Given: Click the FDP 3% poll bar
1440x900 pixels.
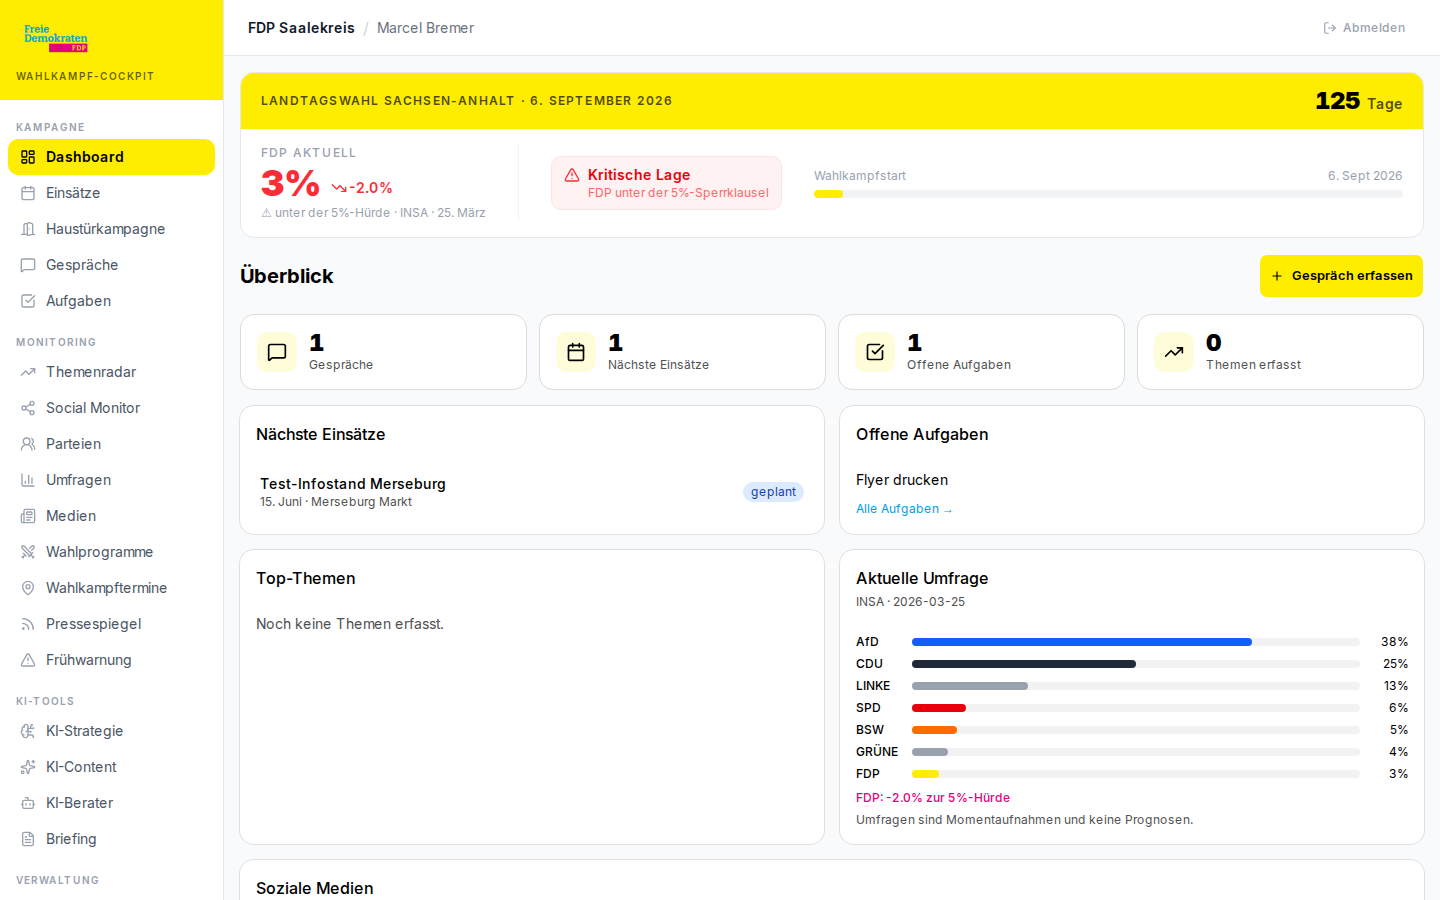Looking at the screenshot, I should pyautogui.click(x=1136, y=774).
